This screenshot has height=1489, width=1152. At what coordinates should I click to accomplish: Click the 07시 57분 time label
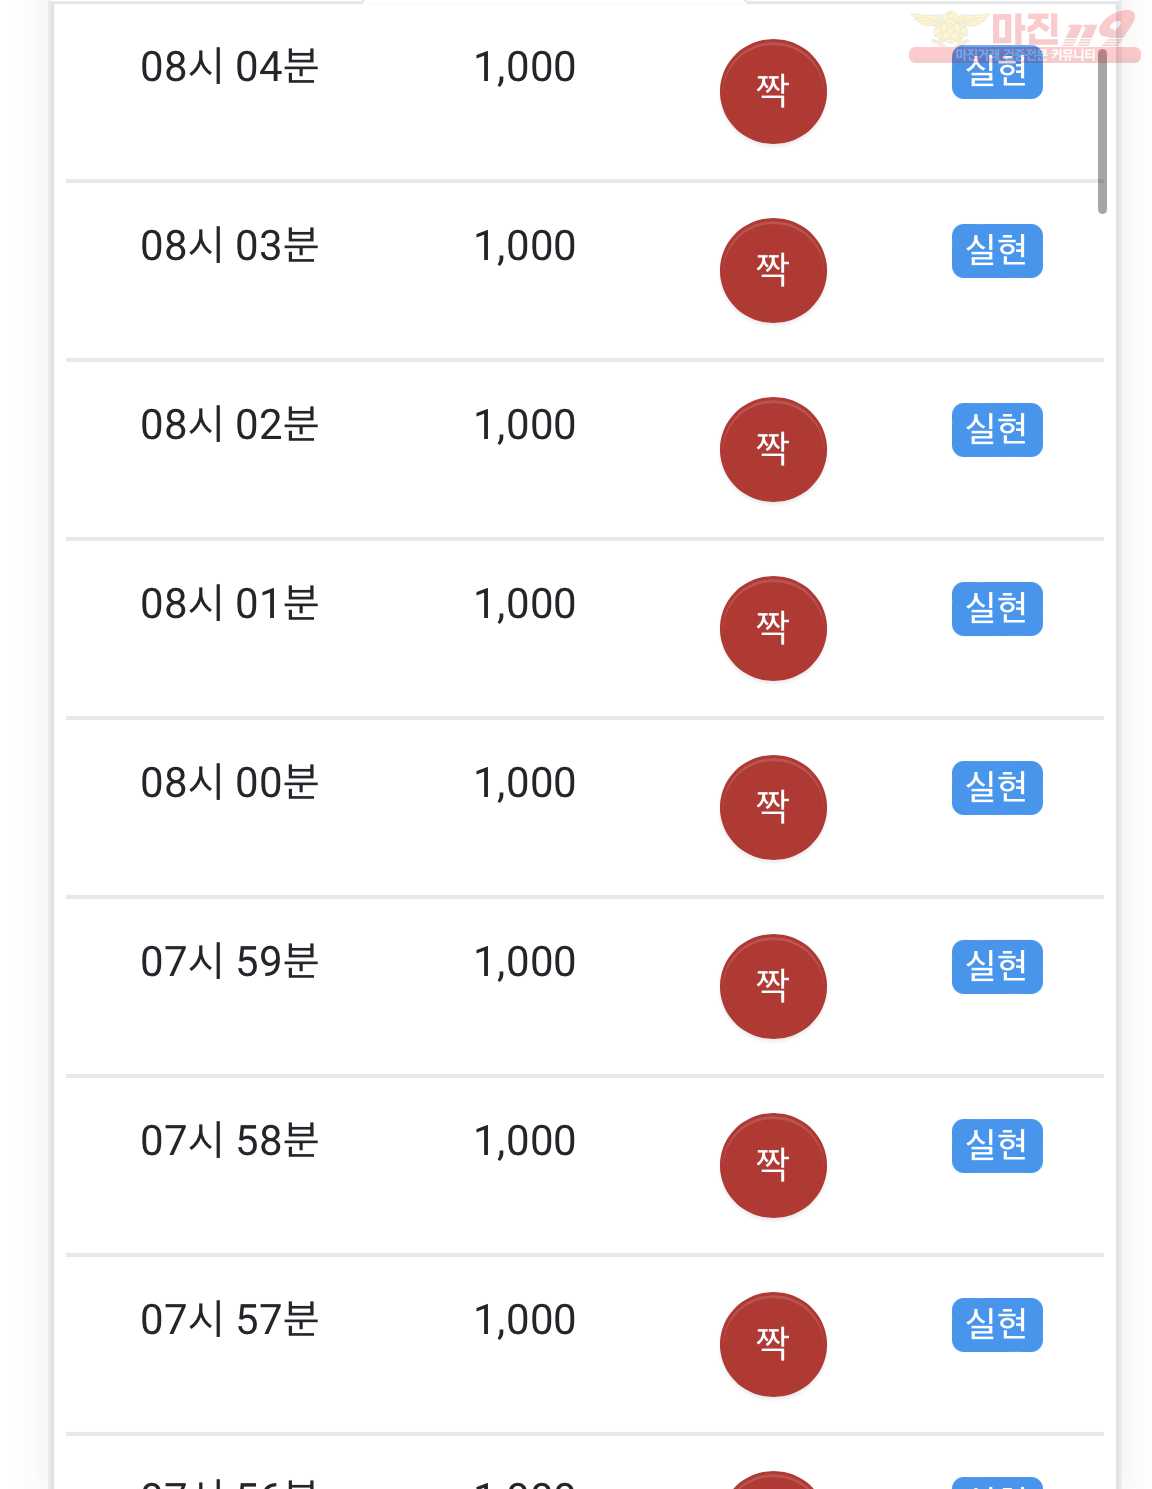click(x=229, y=1320)
